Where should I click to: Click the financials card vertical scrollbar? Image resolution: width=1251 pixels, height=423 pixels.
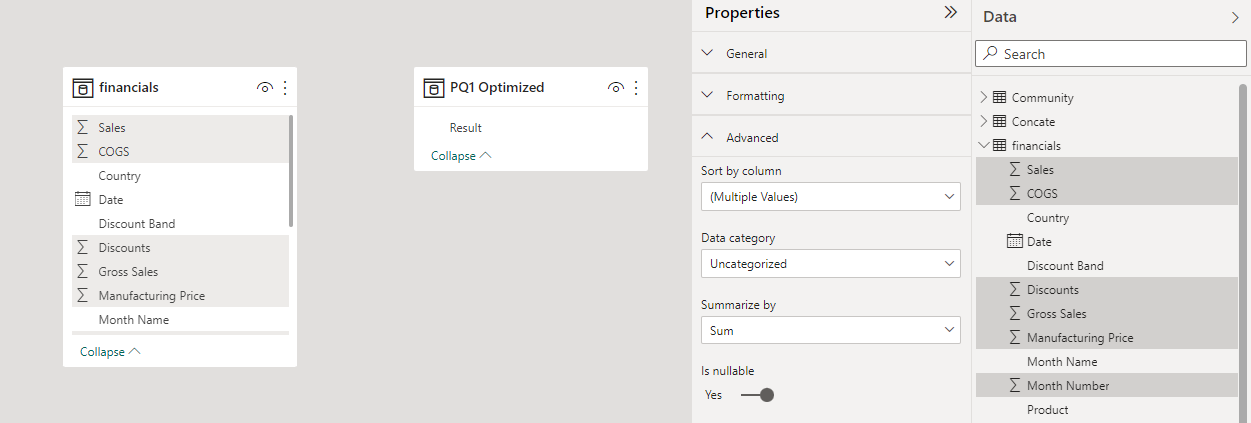point(291,170)
